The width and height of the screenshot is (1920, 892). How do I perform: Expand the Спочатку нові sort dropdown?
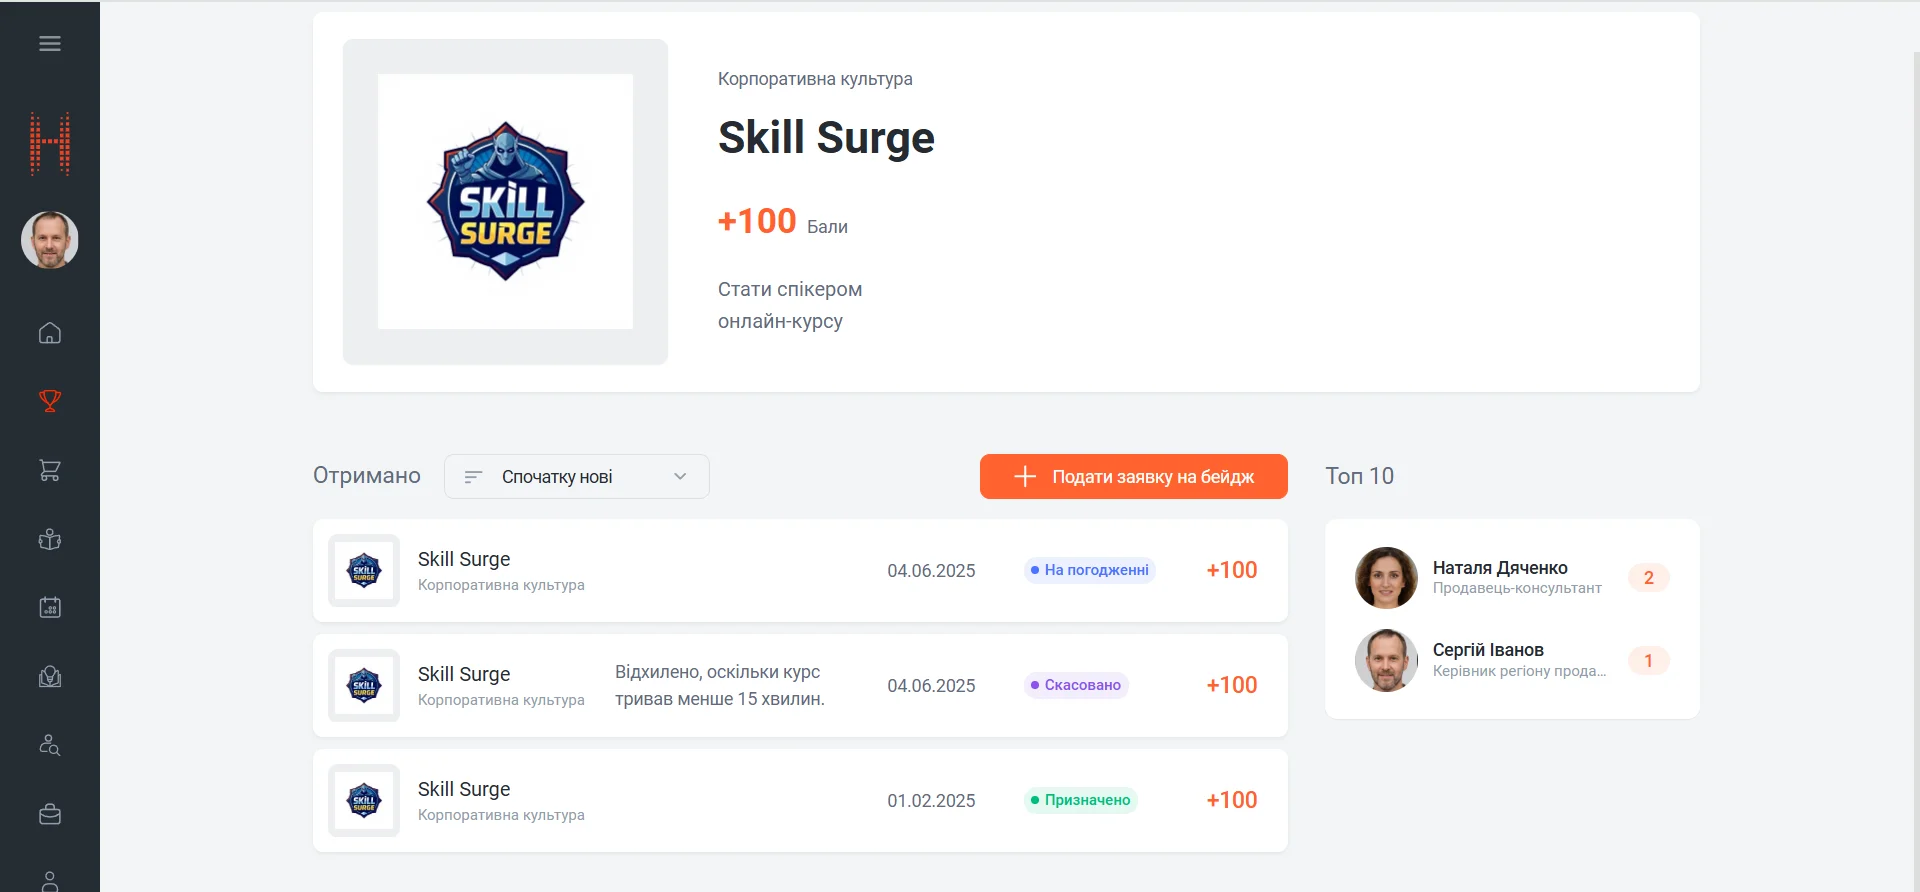click(x=577, y=477)
